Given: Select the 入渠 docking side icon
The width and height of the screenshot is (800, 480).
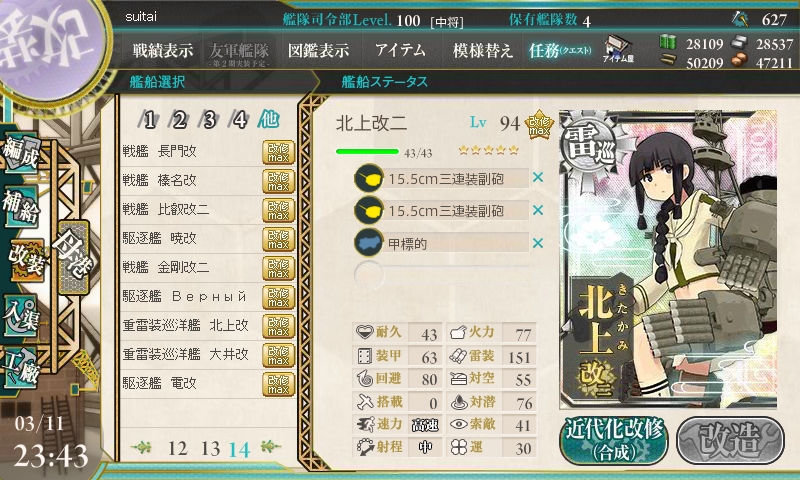Looking at the screenshot, I should point(20,315).
